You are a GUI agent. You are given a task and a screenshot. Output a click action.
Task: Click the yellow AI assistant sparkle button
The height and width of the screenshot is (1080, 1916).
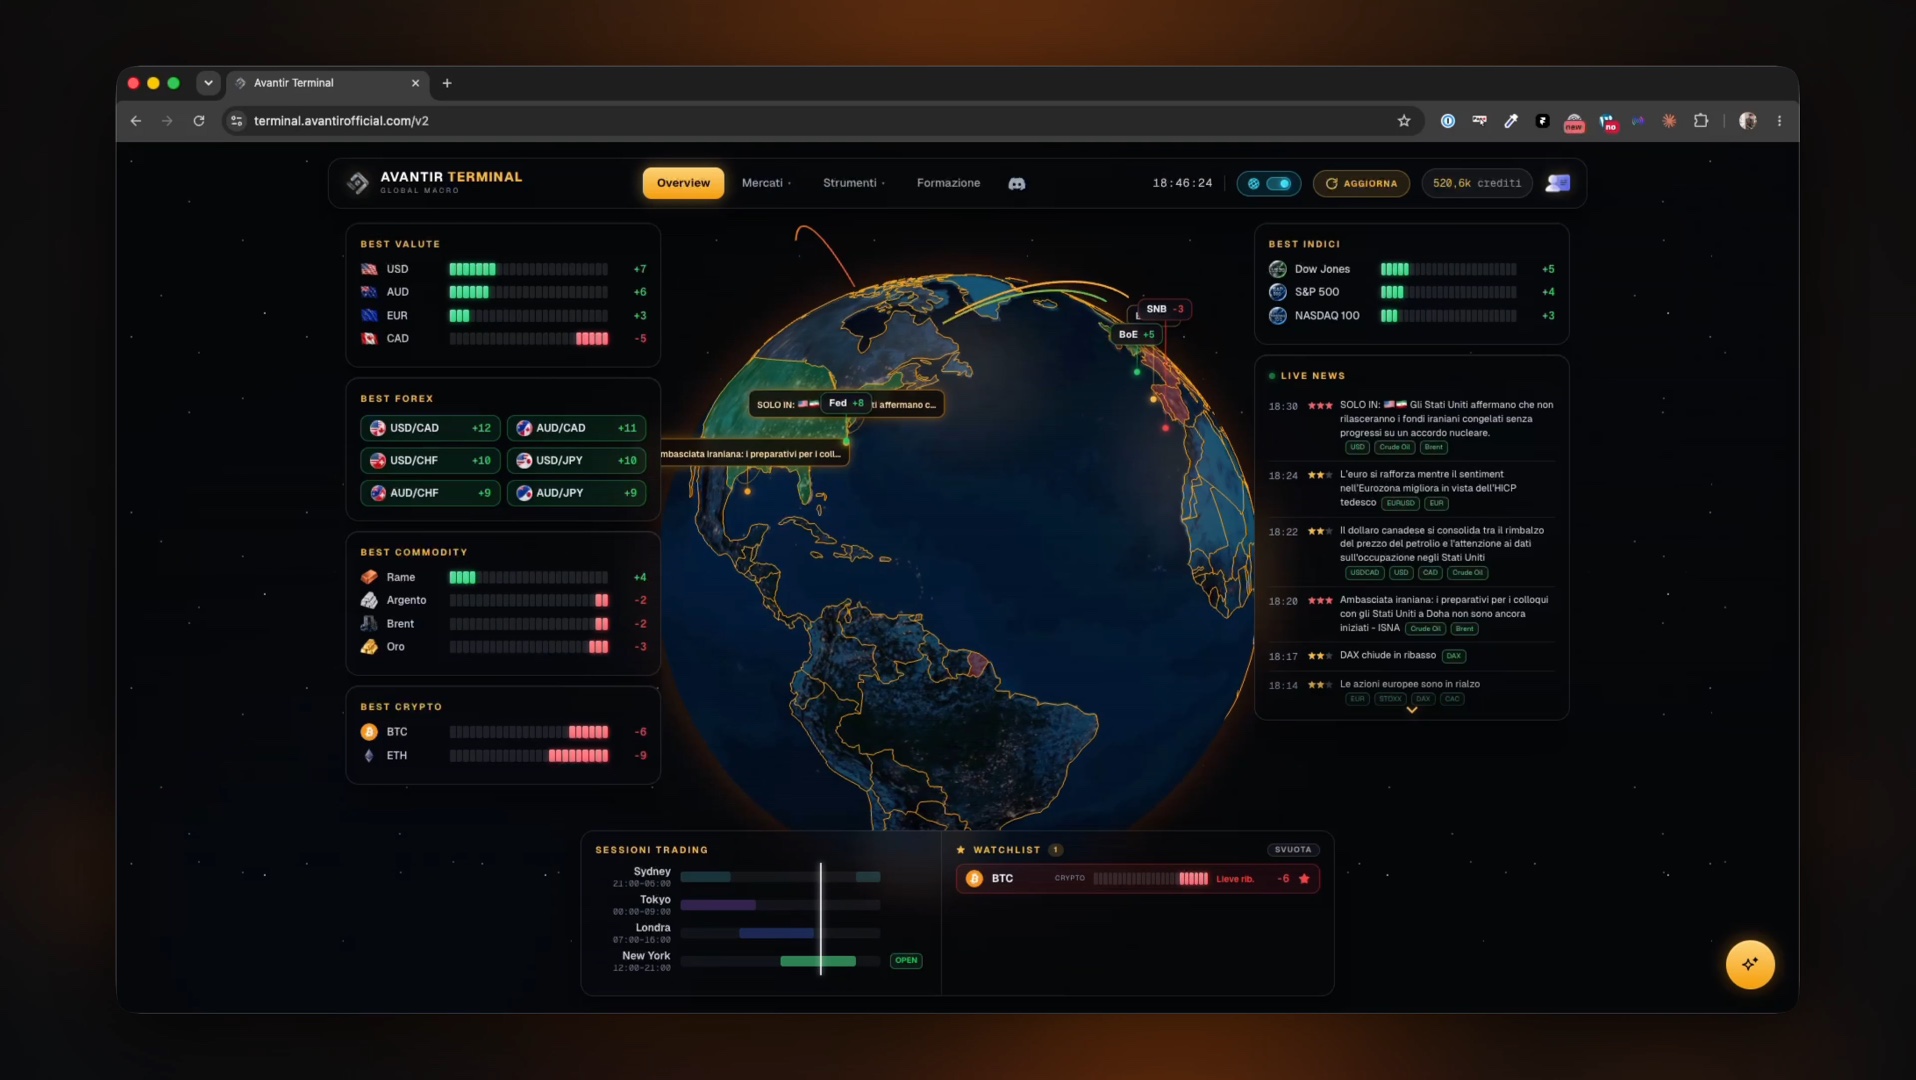(1750, 964)
